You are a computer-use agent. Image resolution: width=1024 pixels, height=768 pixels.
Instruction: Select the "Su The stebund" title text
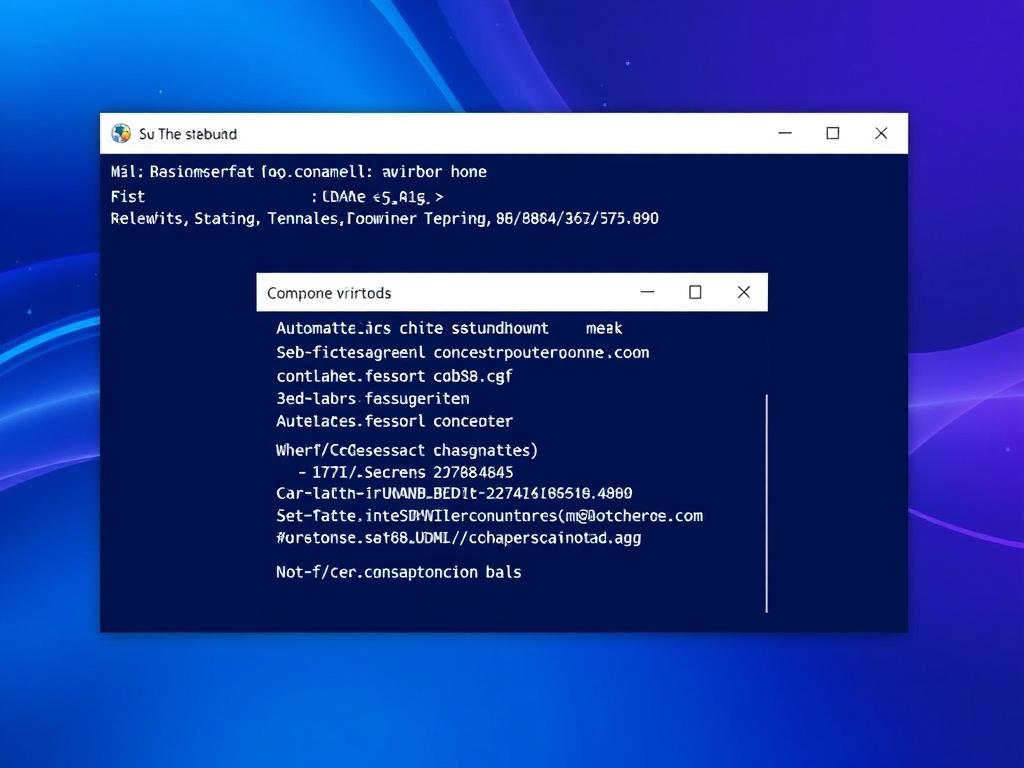coord(188,134)
